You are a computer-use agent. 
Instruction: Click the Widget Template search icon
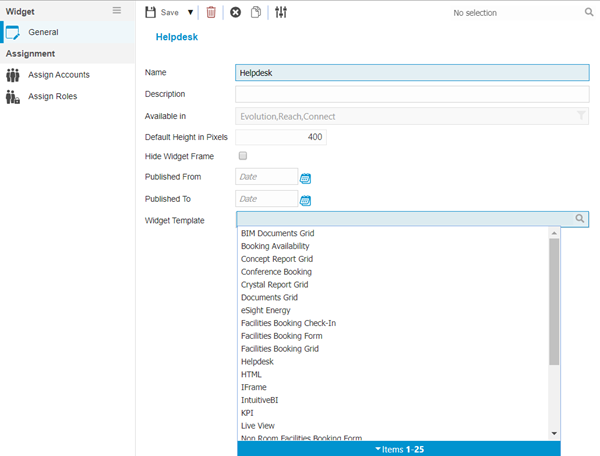[580, 219]
